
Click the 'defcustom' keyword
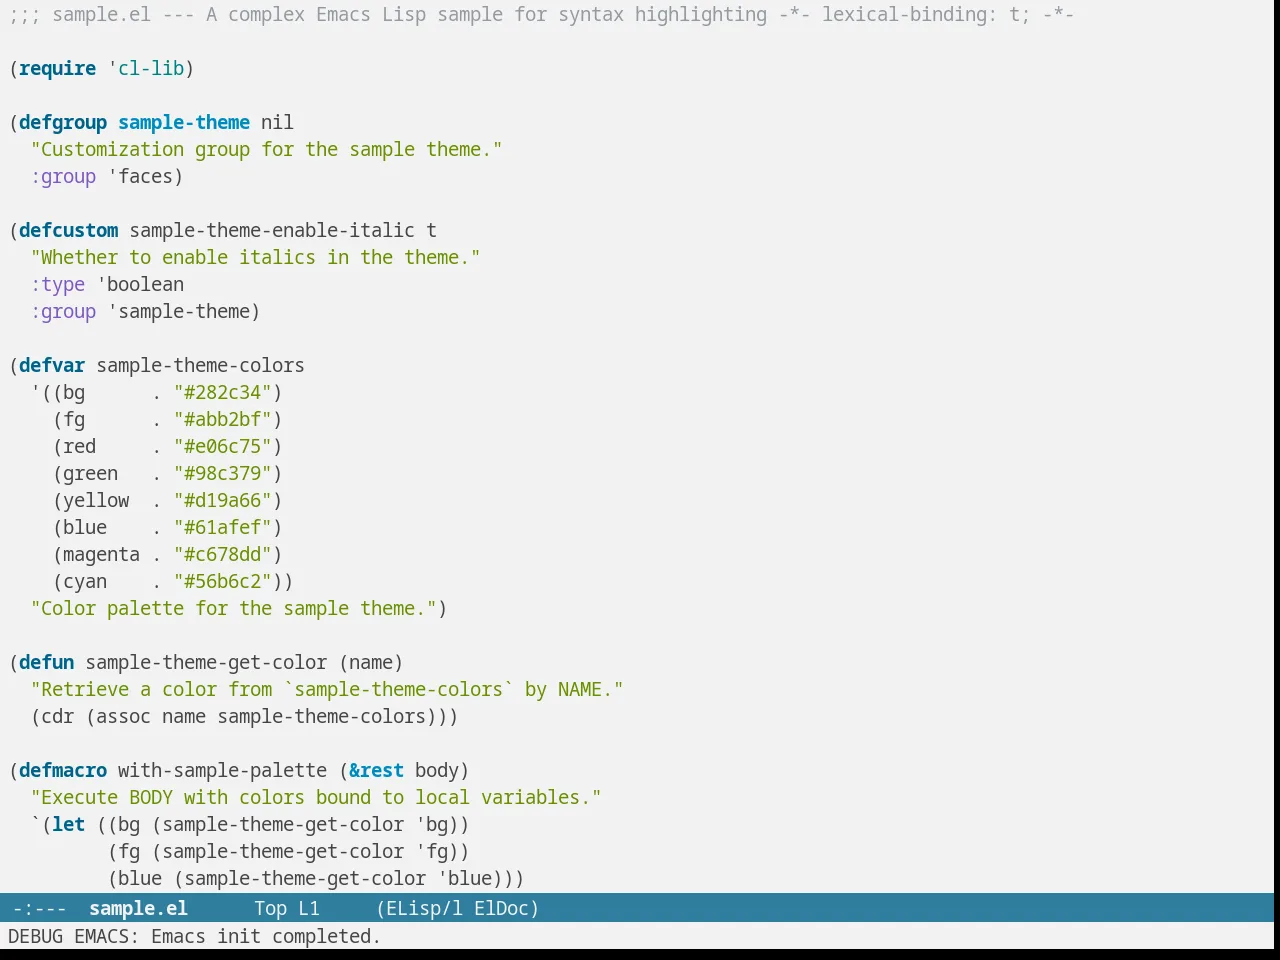click(69, 230)
